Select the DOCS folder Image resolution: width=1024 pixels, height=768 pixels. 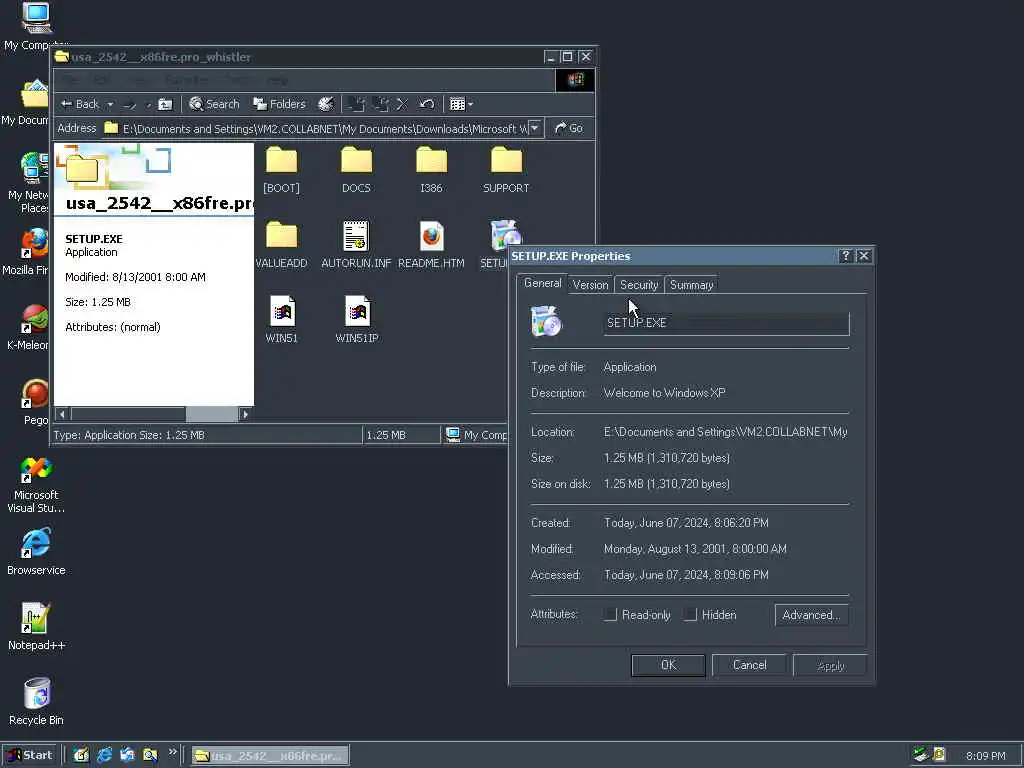pyautogui.click(x=357, y=170)
